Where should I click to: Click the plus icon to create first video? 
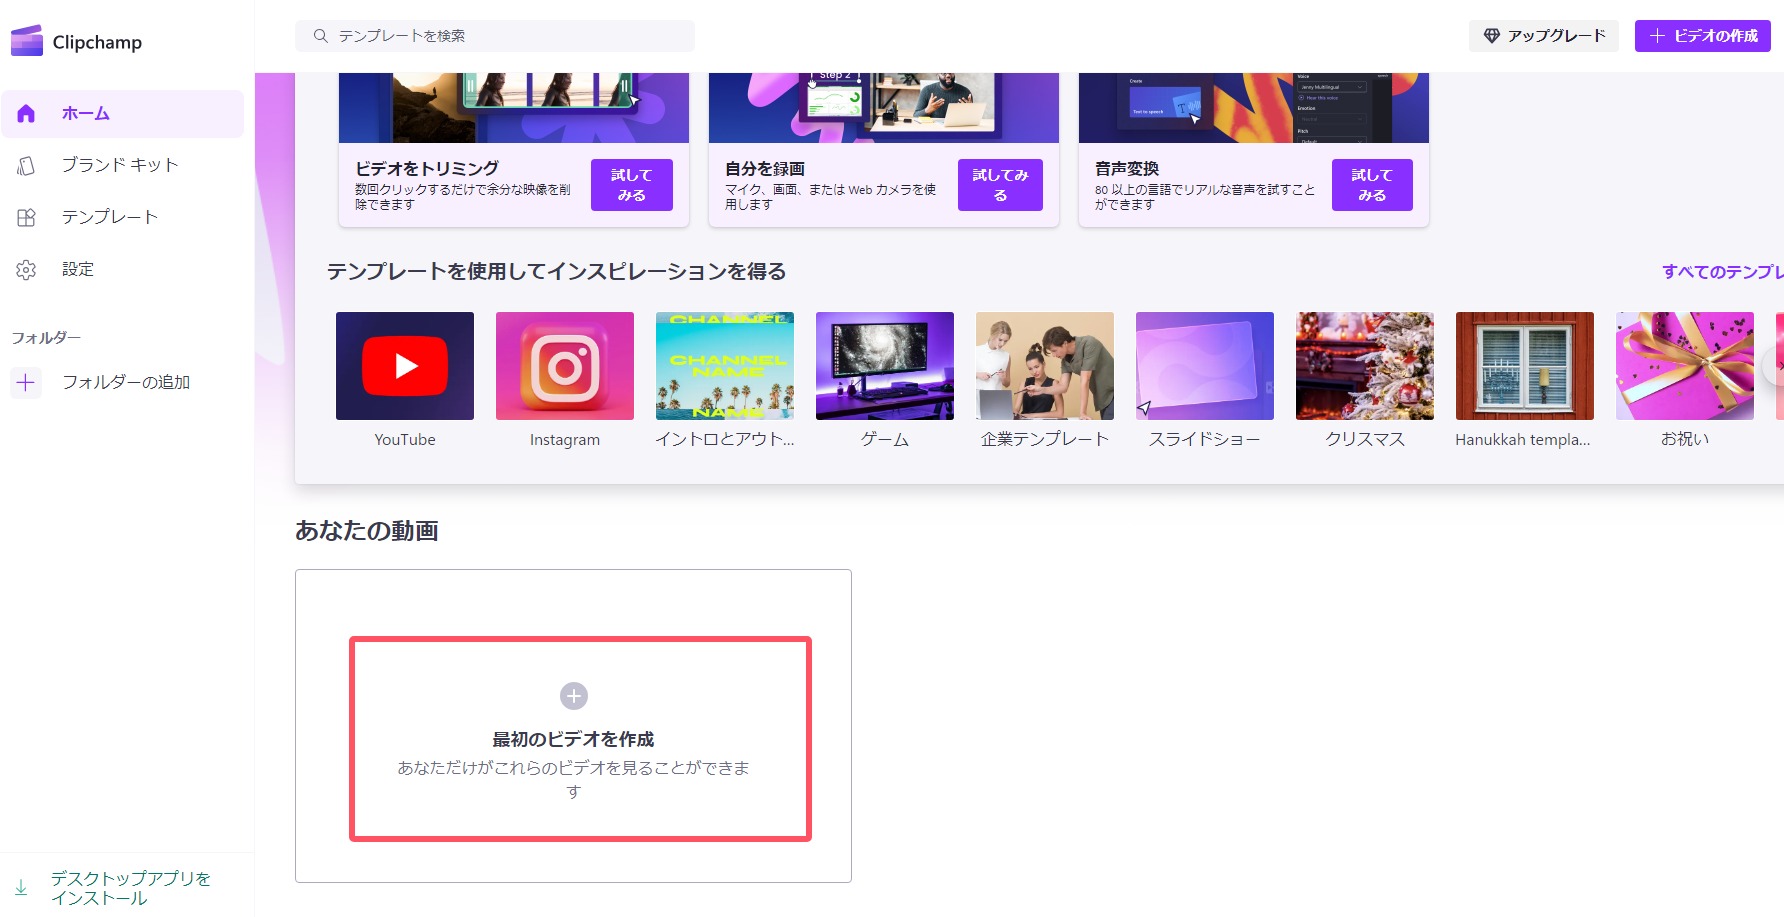pos(574,696)
